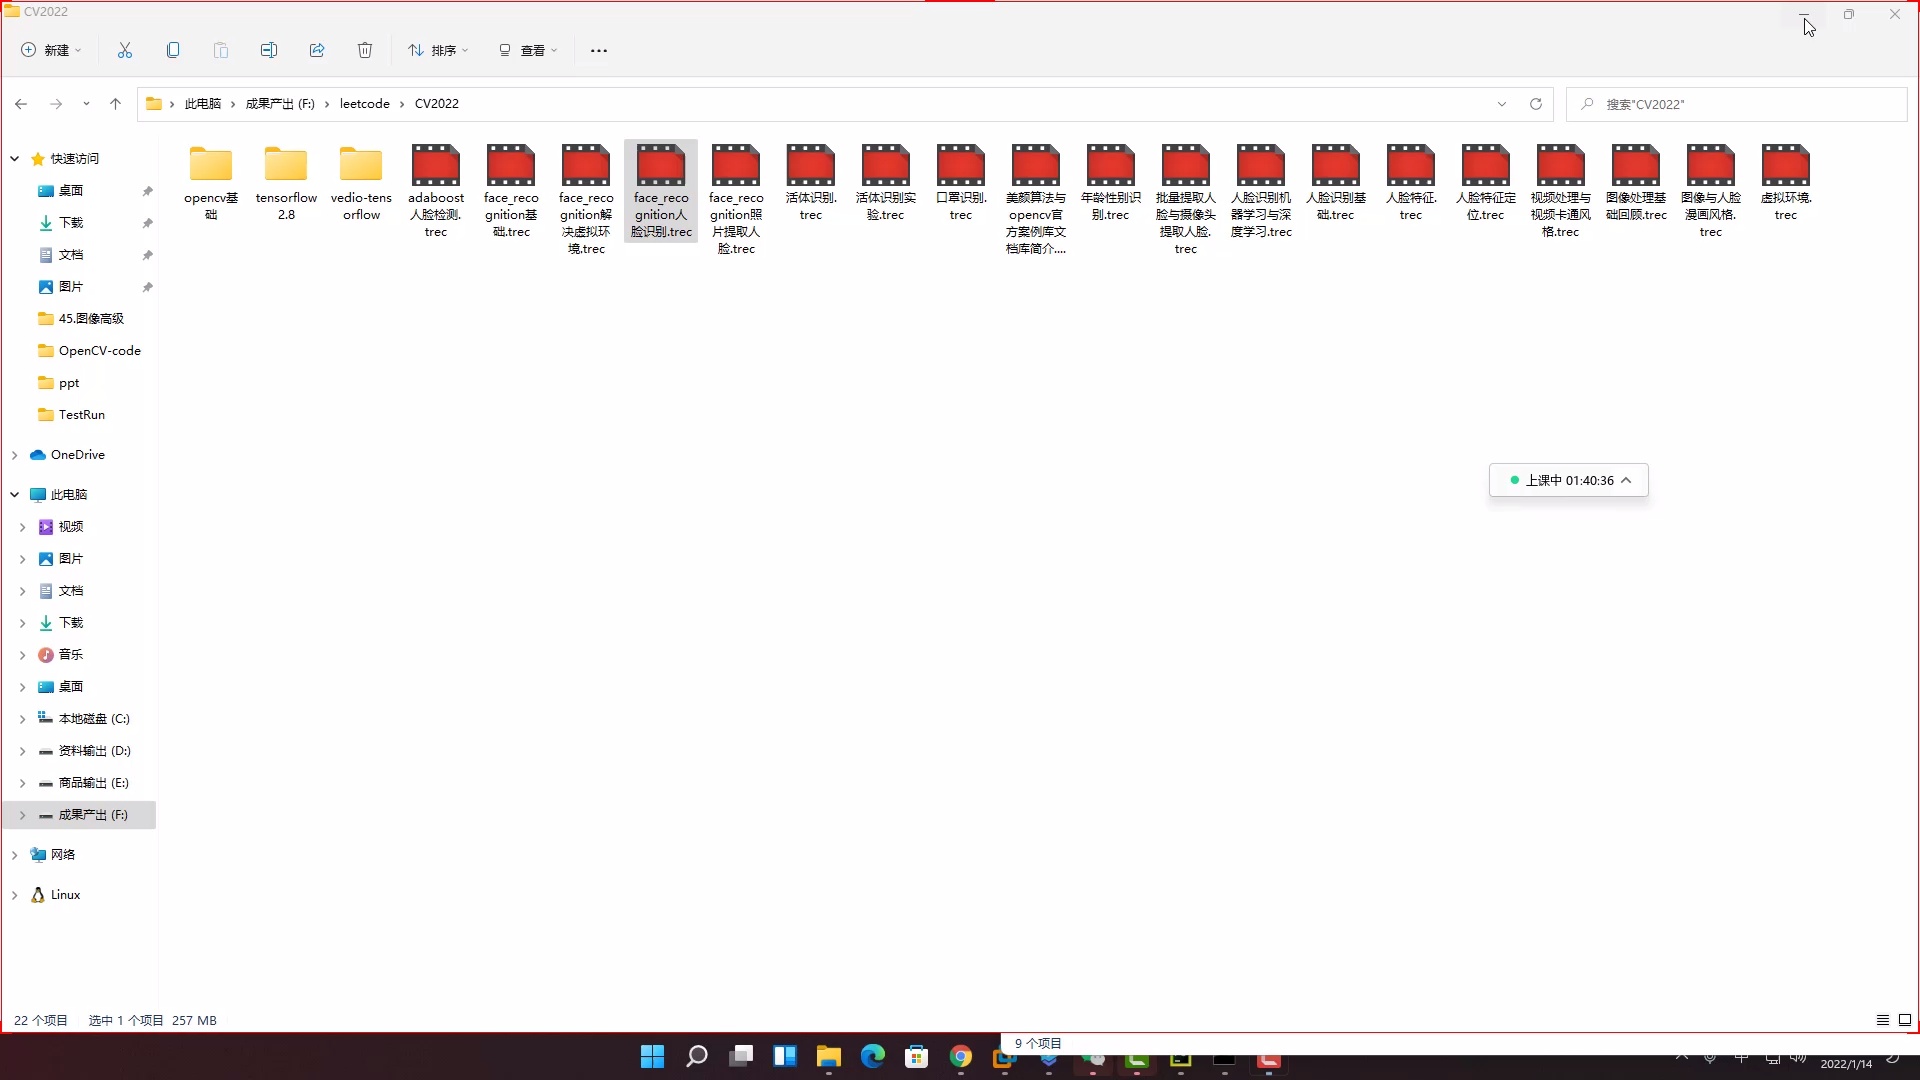
Task: Click the Paste icon in the toolbar
Action: pyautogui.click(x=220, y=50)
